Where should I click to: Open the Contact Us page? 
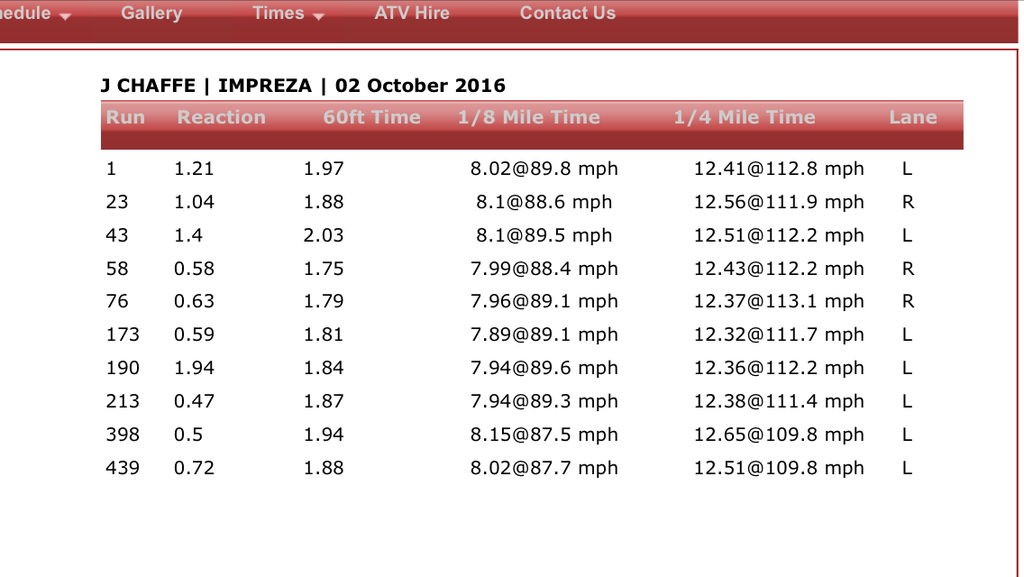pos(567,13)
